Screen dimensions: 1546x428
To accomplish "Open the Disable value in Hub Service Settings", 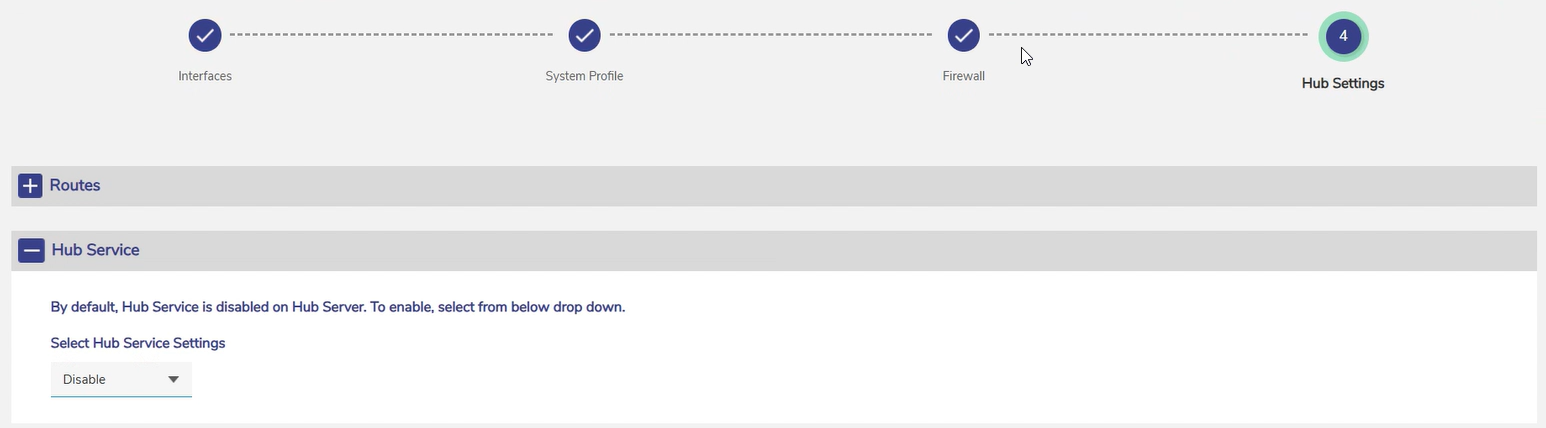I will [85, 380].
